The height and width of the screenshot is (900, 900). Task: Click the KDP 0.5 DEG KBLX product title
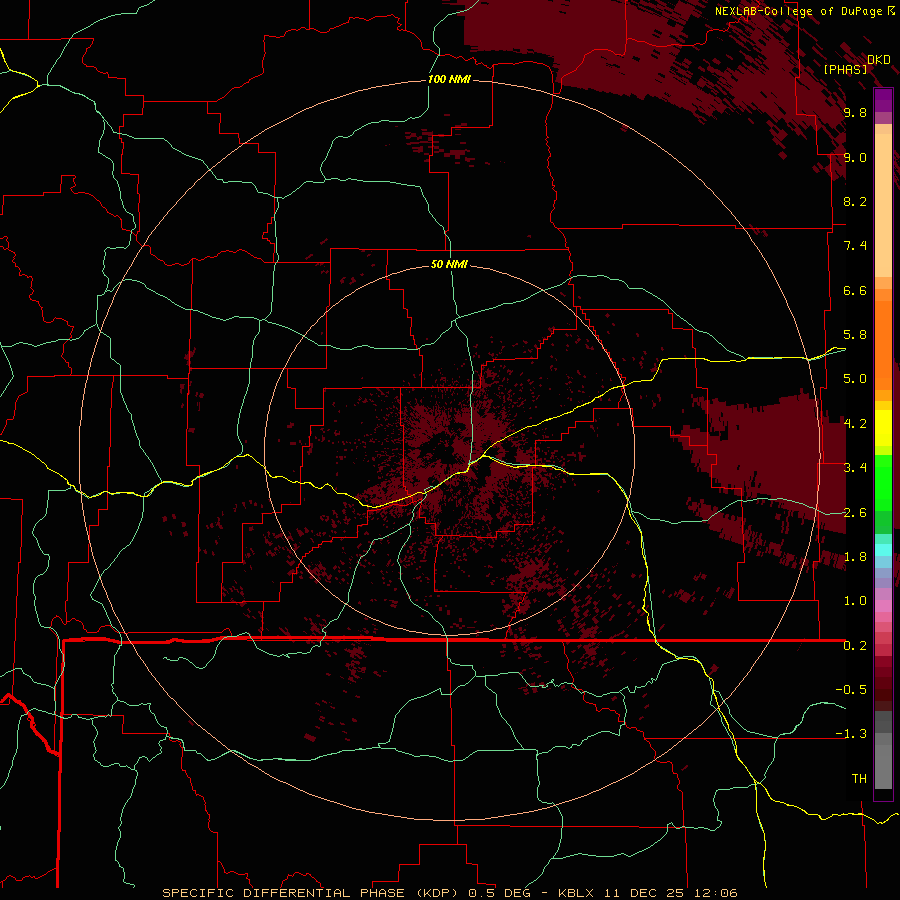pos(449,893)
